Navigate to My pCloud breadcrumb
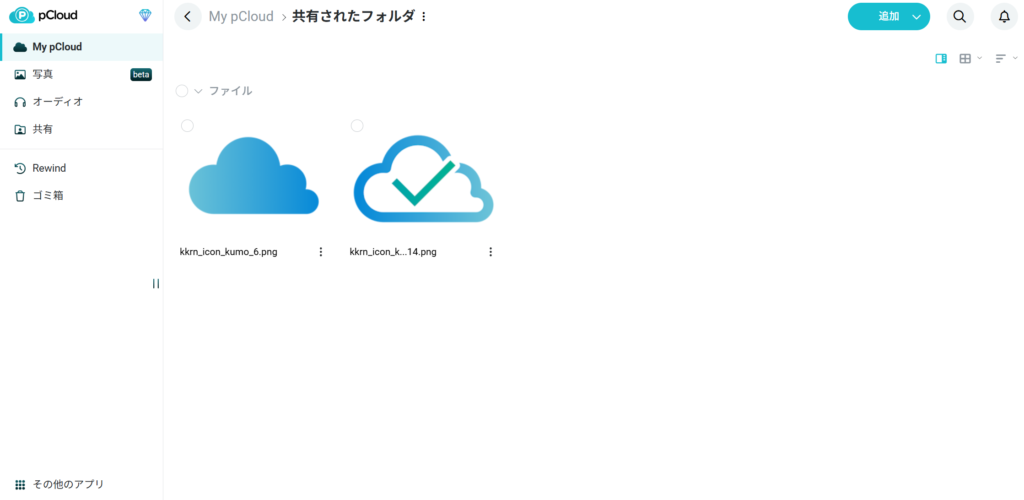 coord(240,17)
